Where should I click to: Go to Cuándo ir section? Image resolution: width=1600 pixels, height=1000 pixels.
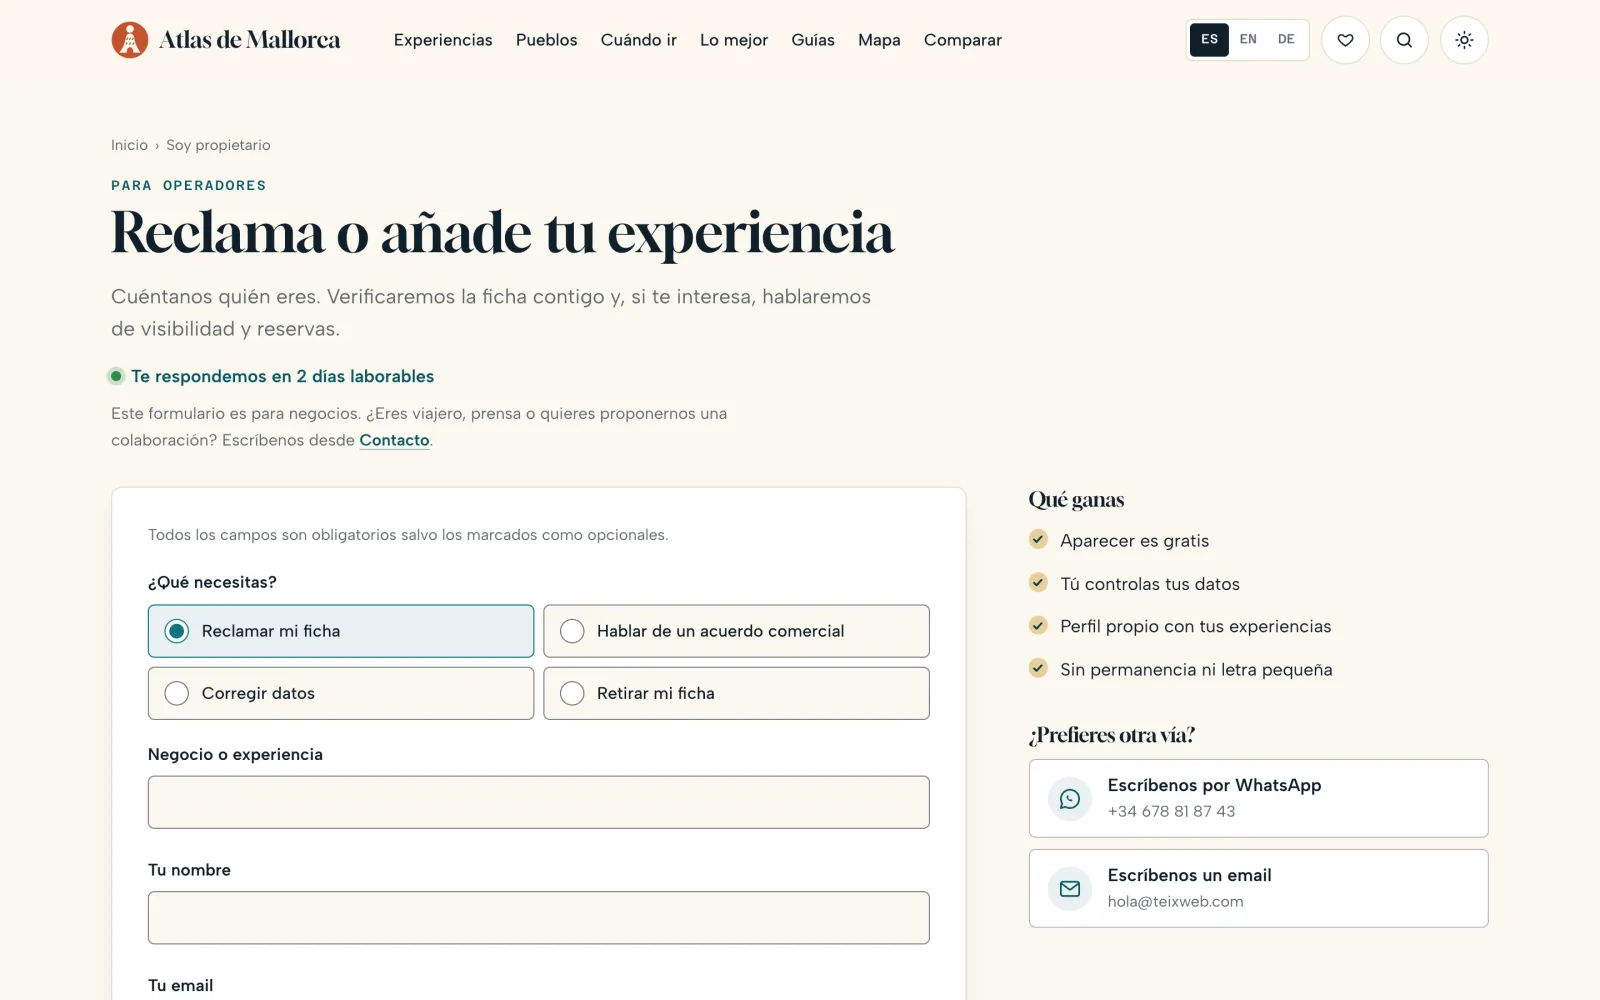pos(639,40)
